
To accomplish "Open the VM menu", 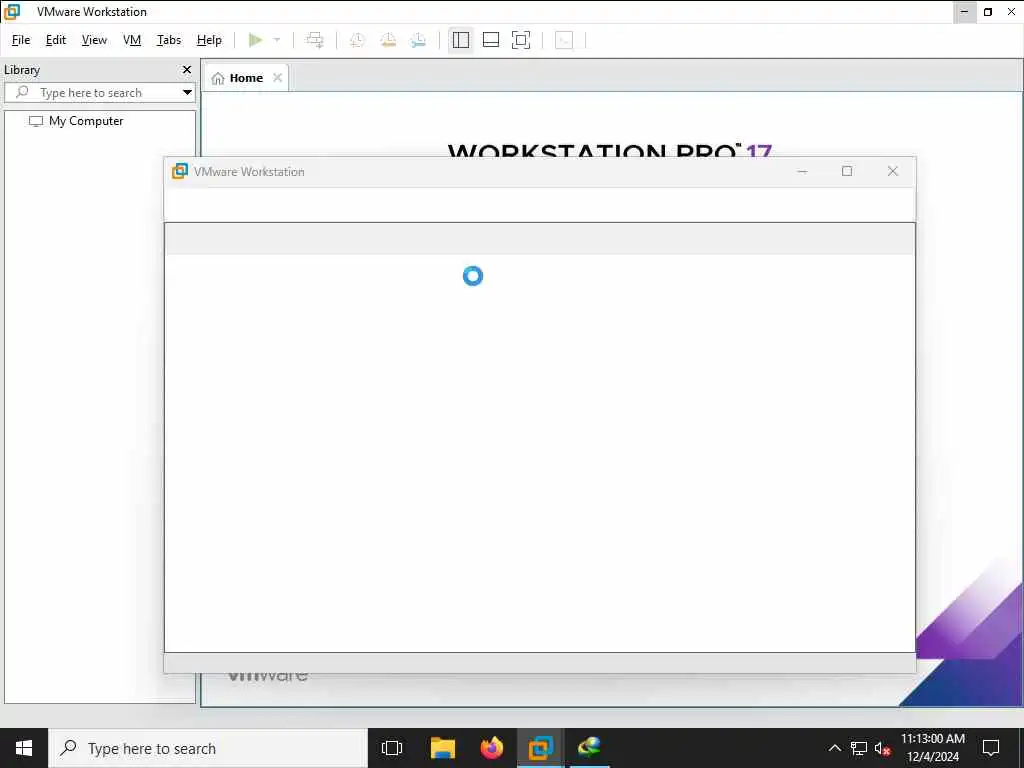I will (x=132, y=40).
